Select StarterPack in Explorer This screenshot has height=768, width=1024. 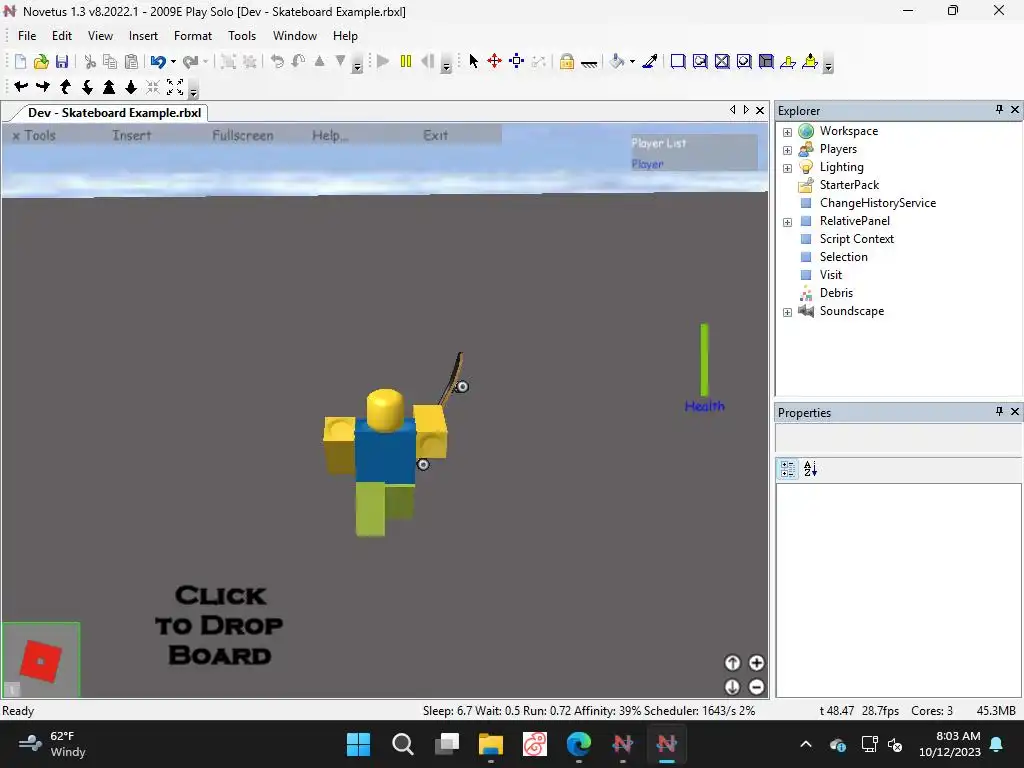point(849,185)
